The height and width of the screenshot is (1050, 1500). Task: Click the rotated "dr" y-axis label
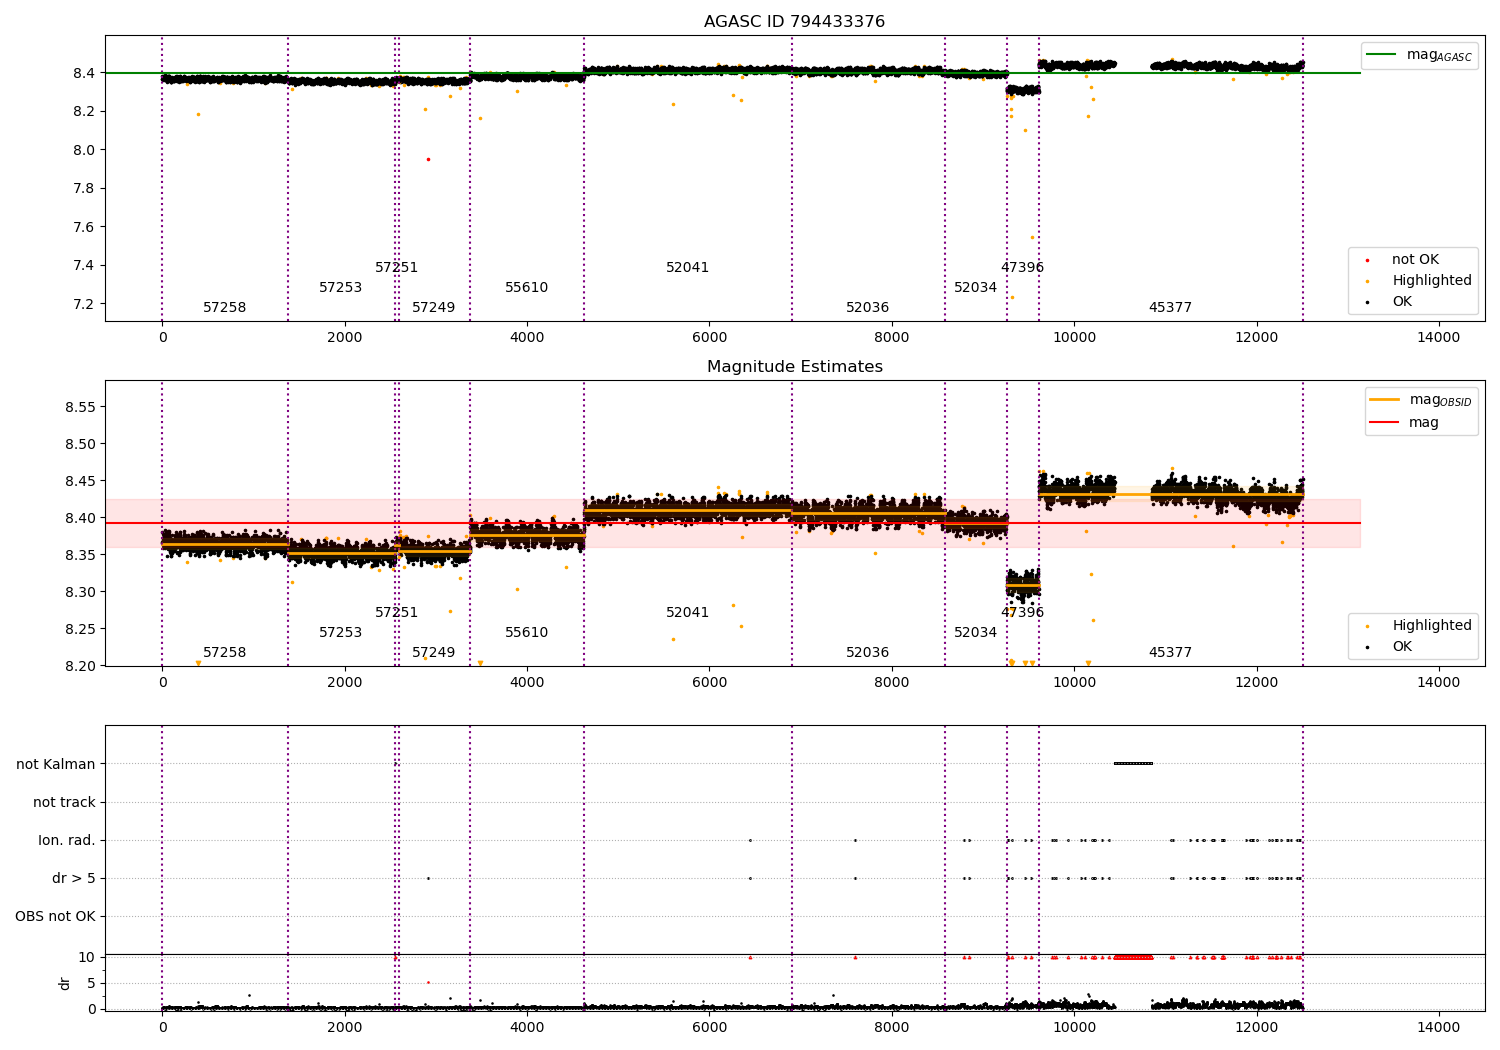(65, 983)
